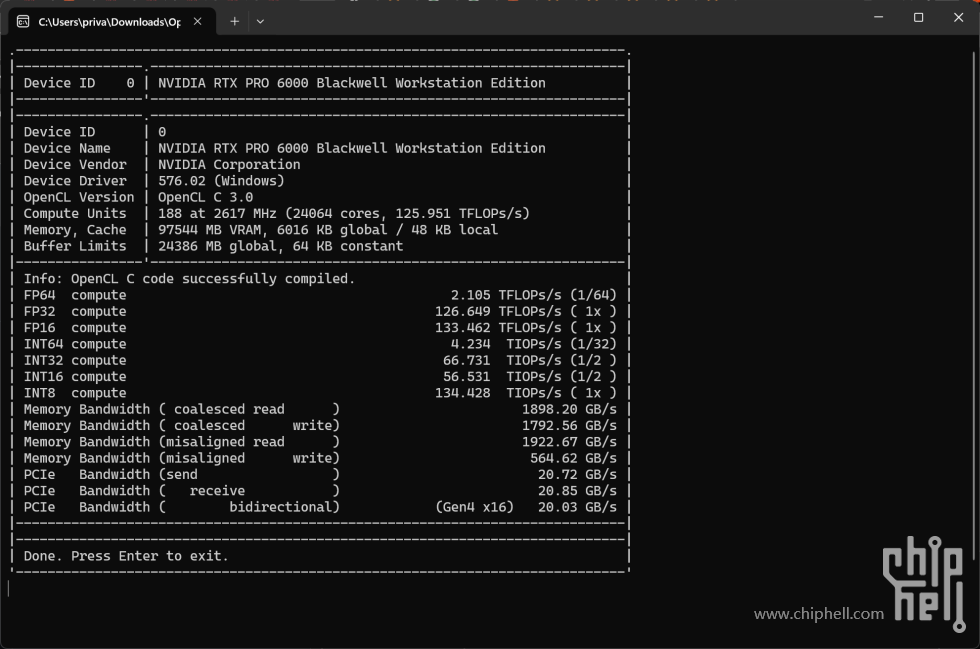Close the current terminal tab
Screen dimensions: 980x649
tap(198, 21)
